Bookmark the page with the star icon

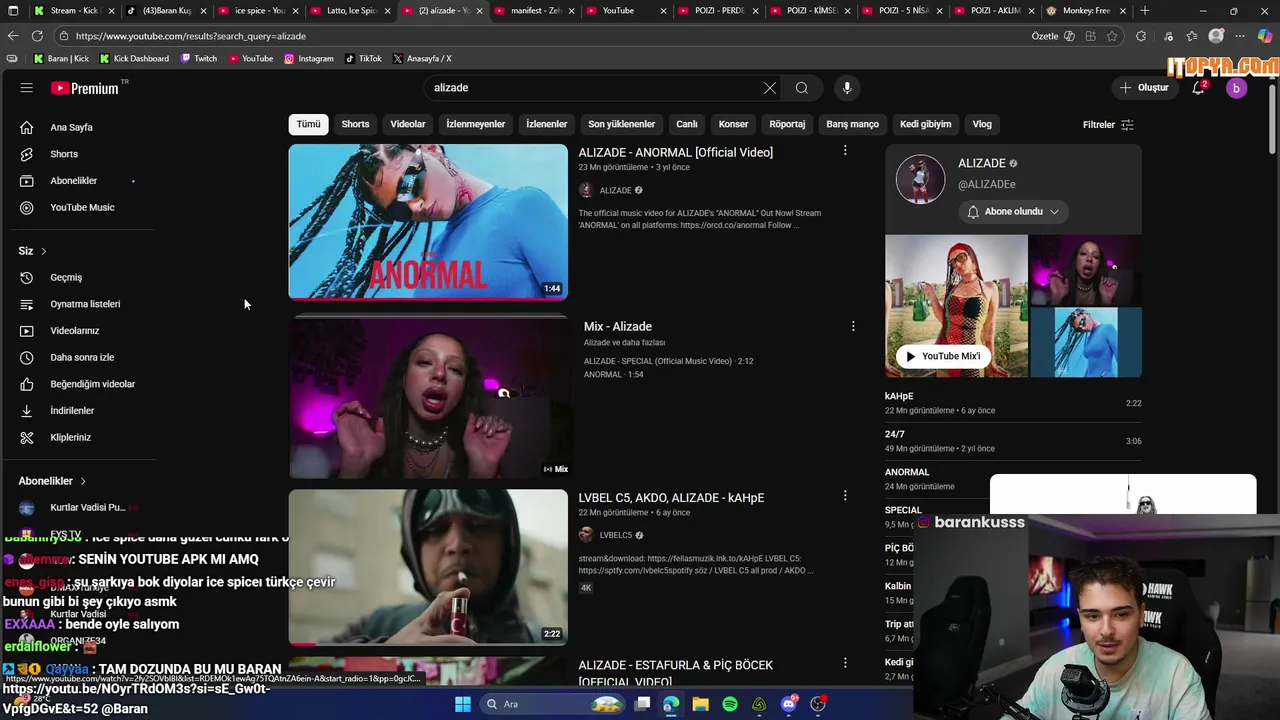pos(1112,36)
